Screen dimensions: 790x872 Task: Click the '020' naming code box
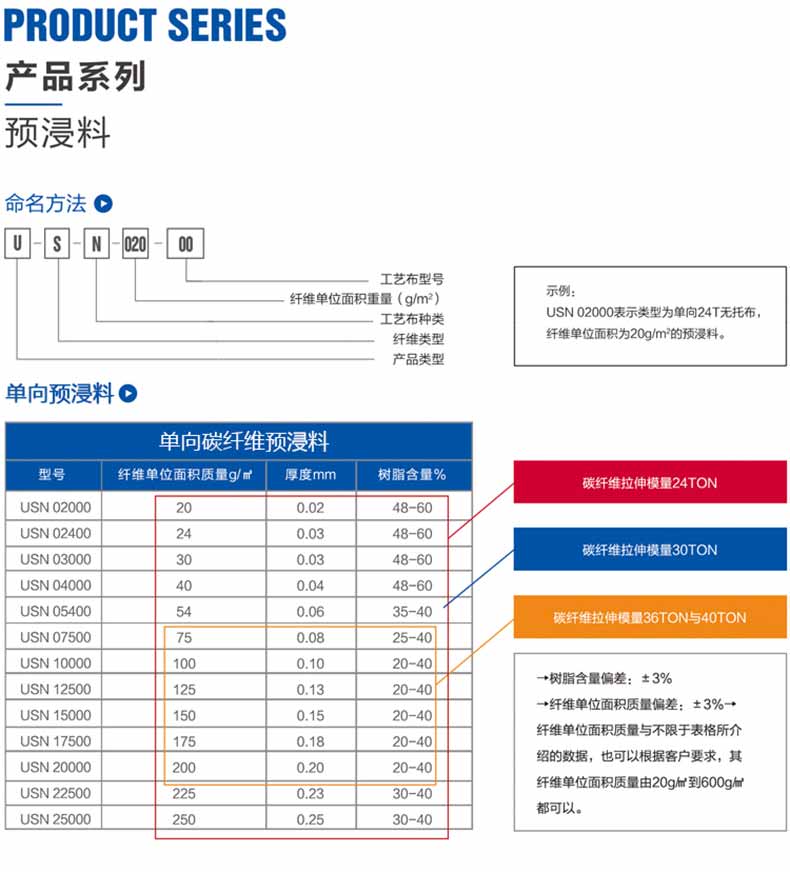pyautogui.click(x=135, y=244)
